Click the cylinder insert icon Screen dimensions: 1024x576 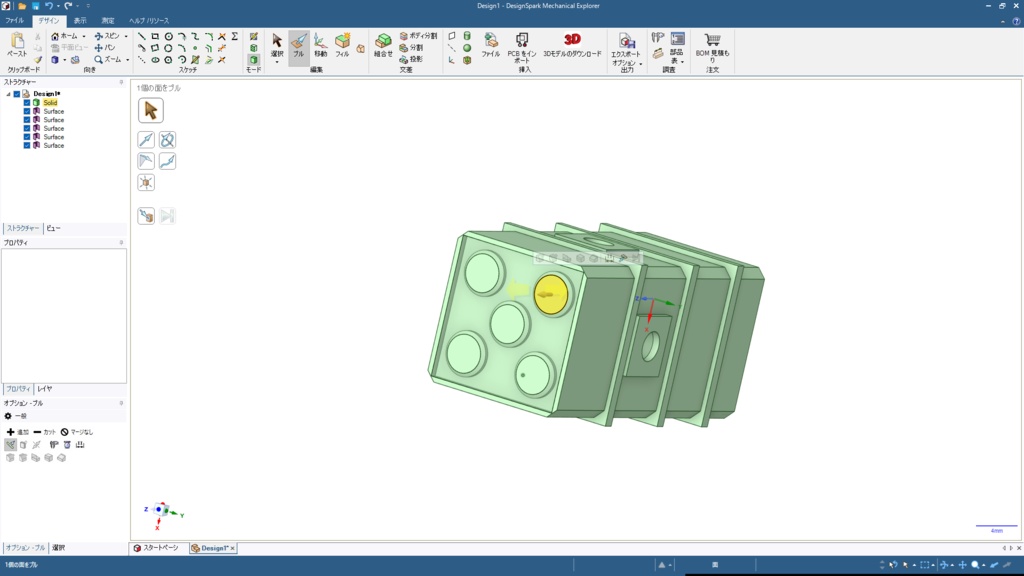pyautogui.click(x=467, y=37)
